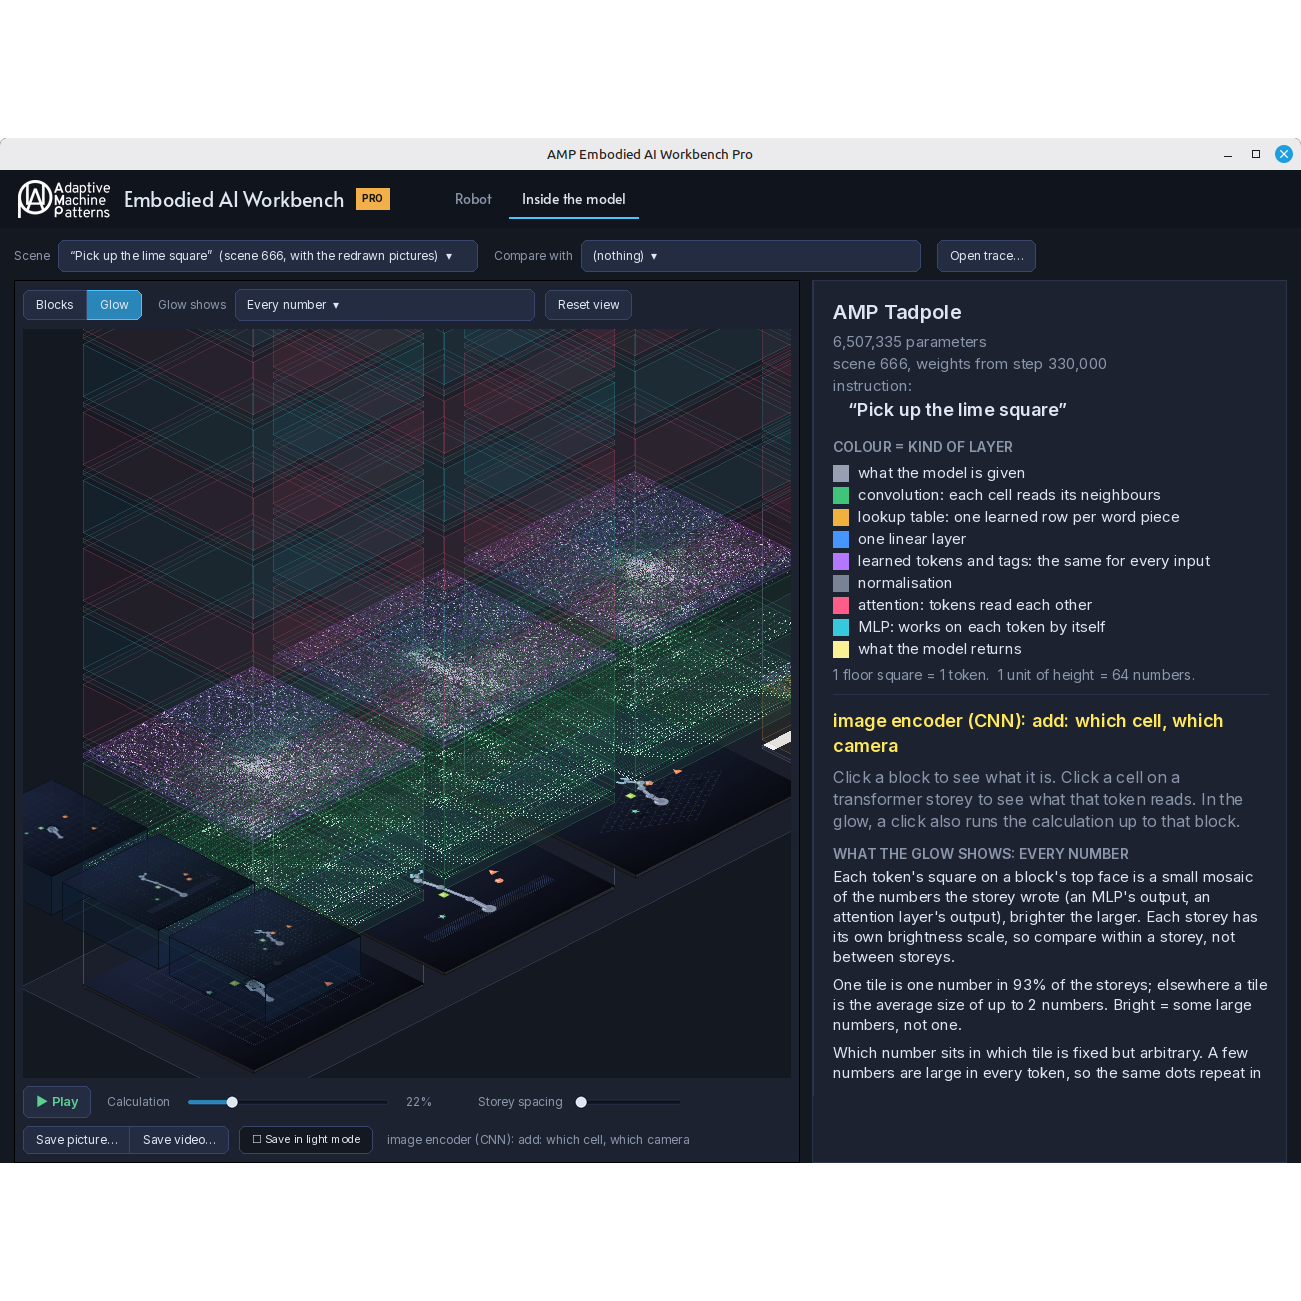Click the 6,507,335 parameters text

click(910, 342)
